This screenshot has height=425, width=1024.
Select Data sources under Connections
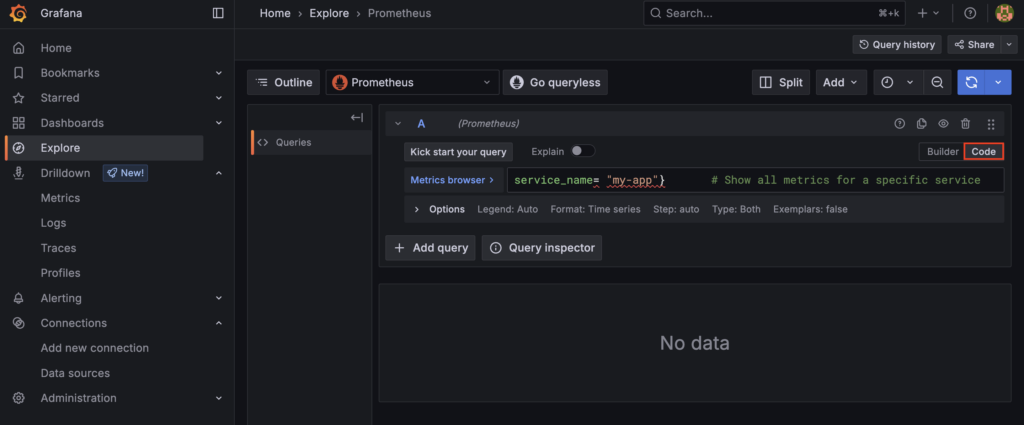pyautogui.click(x=75, y=373)
